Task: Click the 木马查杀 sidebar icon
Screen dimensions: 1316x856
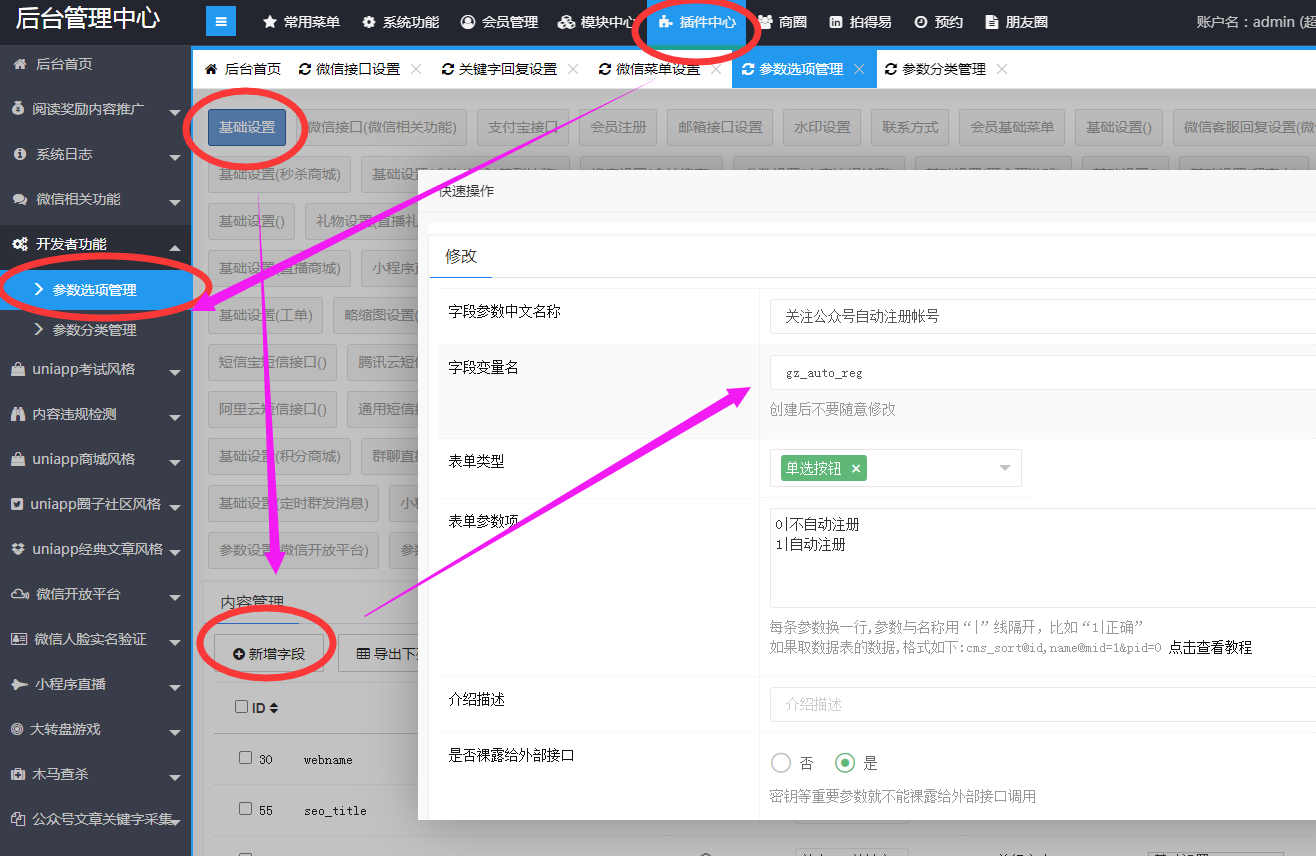Action: click(18, 774)
